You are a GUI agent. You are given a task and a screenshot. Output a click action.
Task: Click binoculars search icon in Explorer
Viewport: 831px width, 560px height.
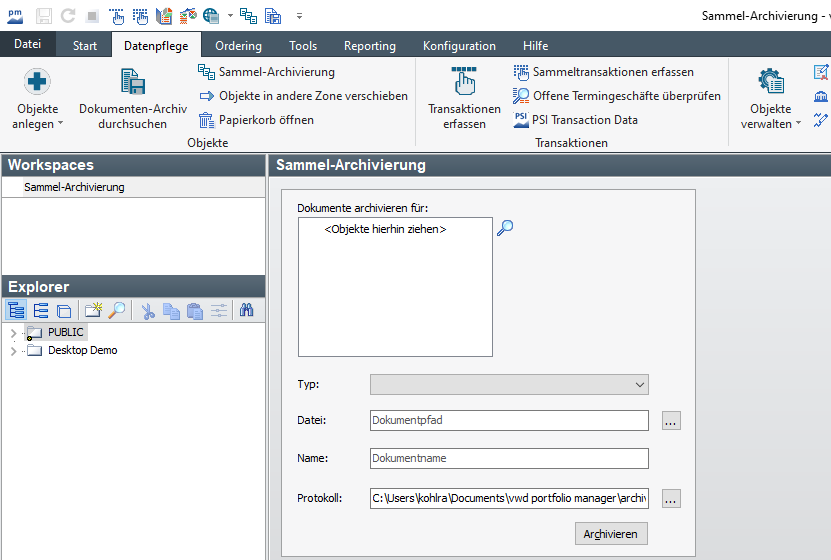click(x=246, y=311)
